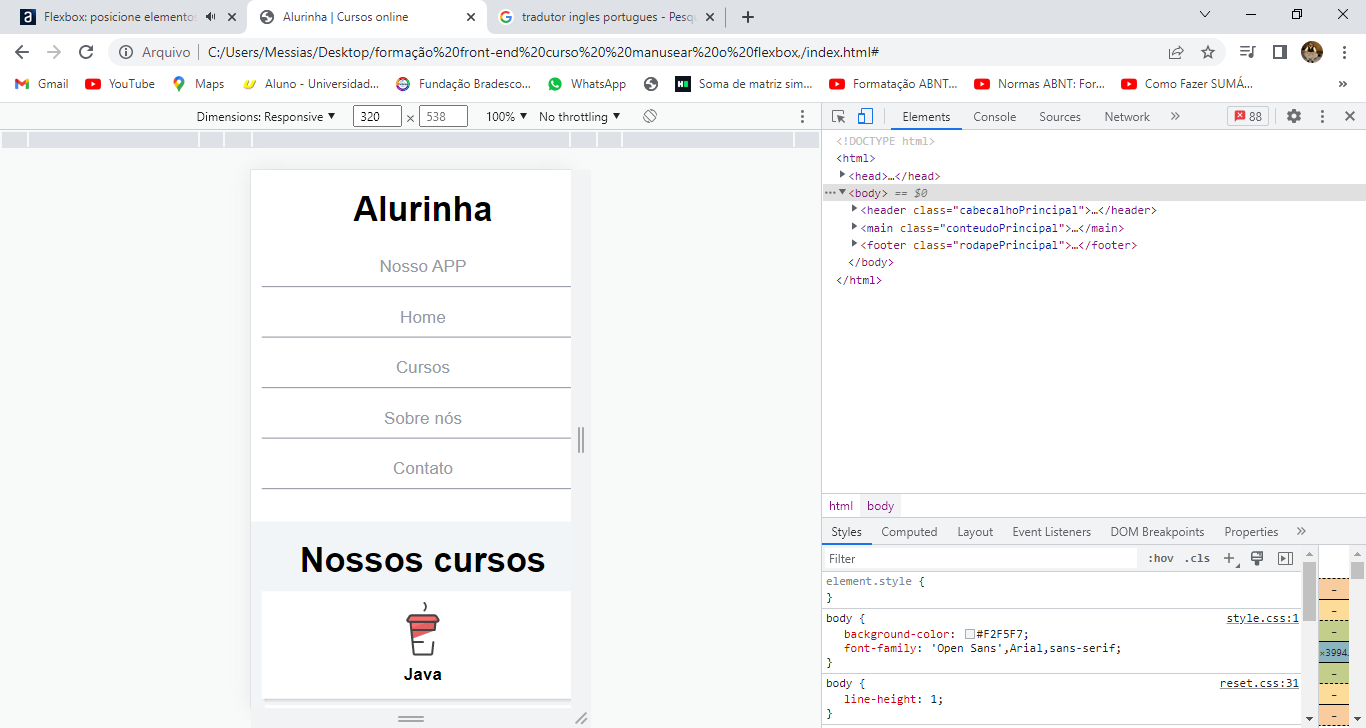Open the YouTube bookmark
1366x728 pixels.
coord(120,84)
